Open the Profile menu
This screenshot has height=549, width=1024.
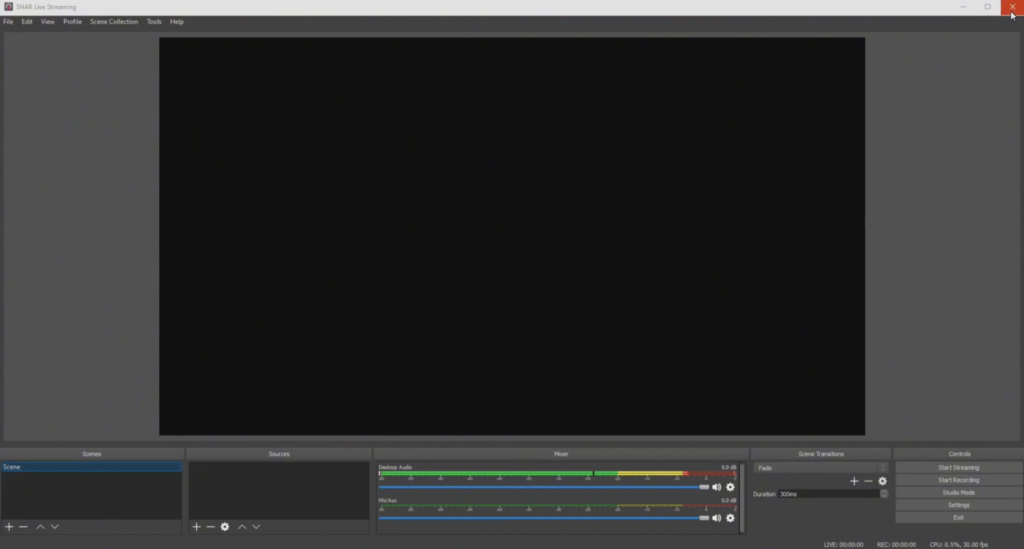click(x=72, y=21)
